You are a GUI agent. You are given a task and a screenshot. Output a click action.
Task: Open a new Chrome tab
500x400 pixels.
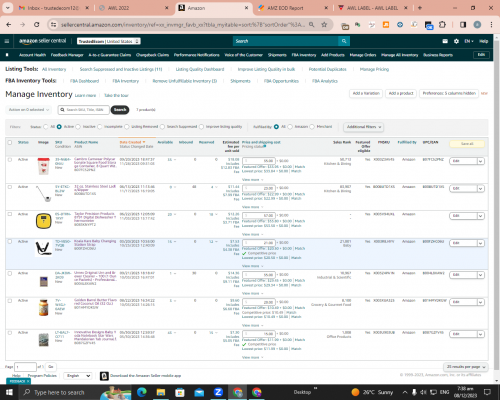click(x=420, y=8)
